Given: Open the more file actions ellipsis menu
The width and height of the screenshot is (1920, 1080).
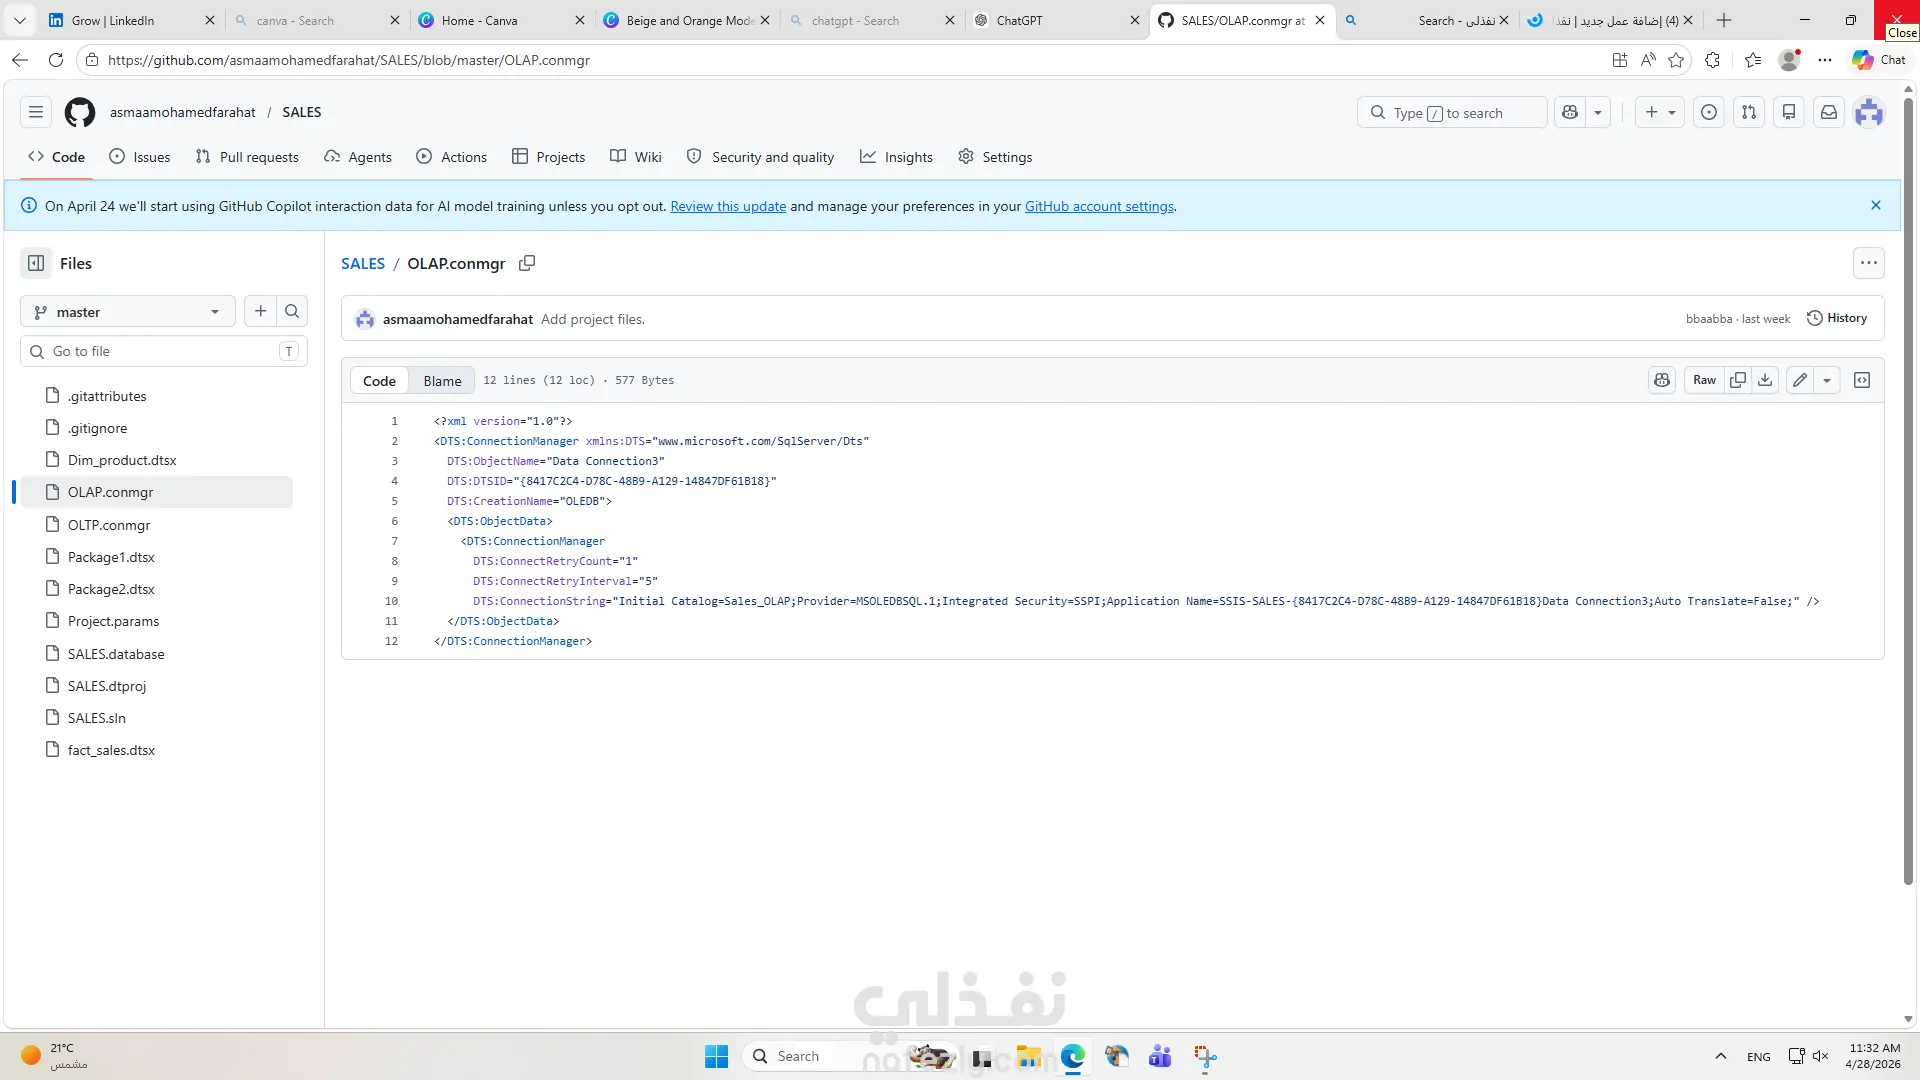Looking at the screenshot, I should point(1869,263).
